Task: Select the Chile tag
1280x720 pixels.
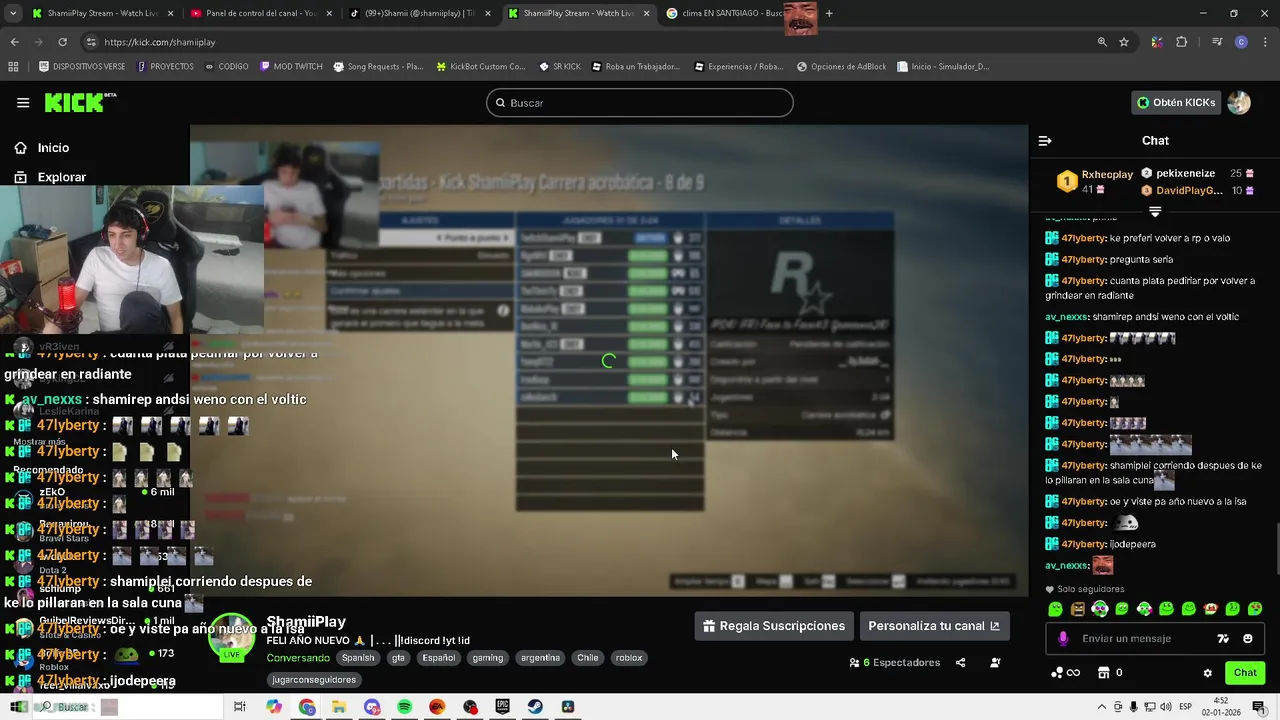Action: 588,658
